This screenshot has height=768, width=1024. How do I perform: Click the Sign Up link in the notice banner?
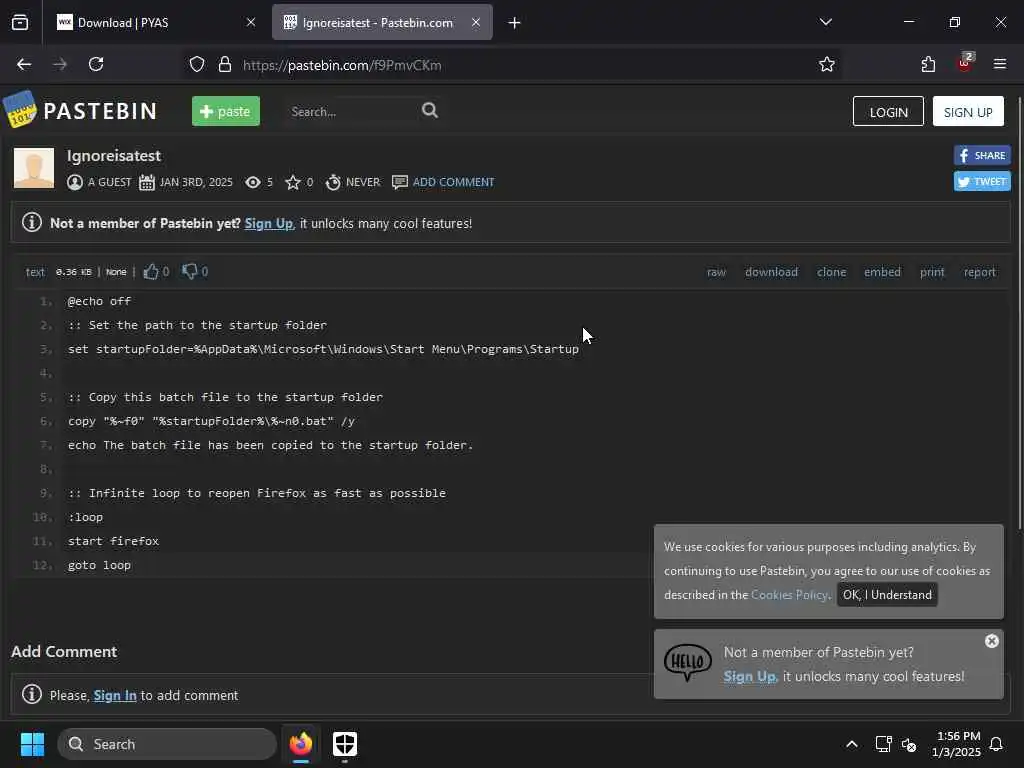coord(268,223)
